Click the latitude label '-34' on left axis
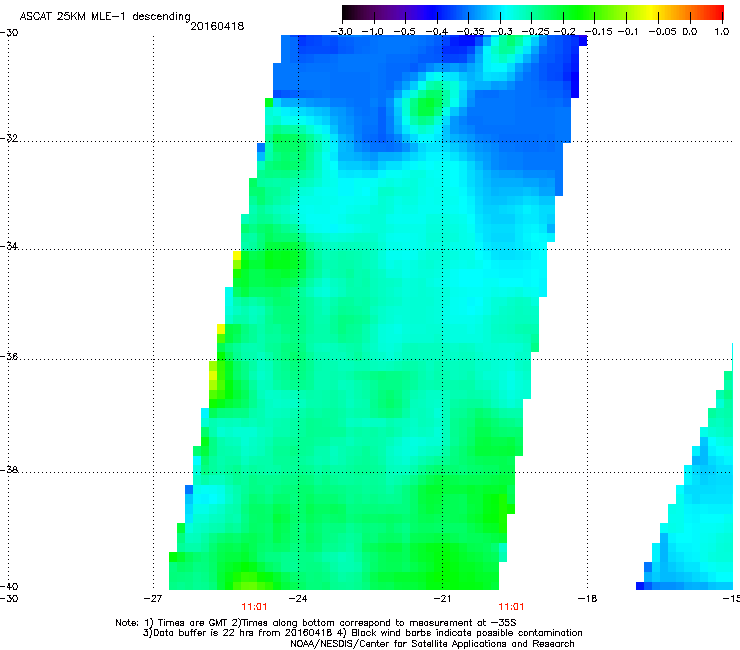Viewport: 740px width, 650px height. (x=9, y=246)
